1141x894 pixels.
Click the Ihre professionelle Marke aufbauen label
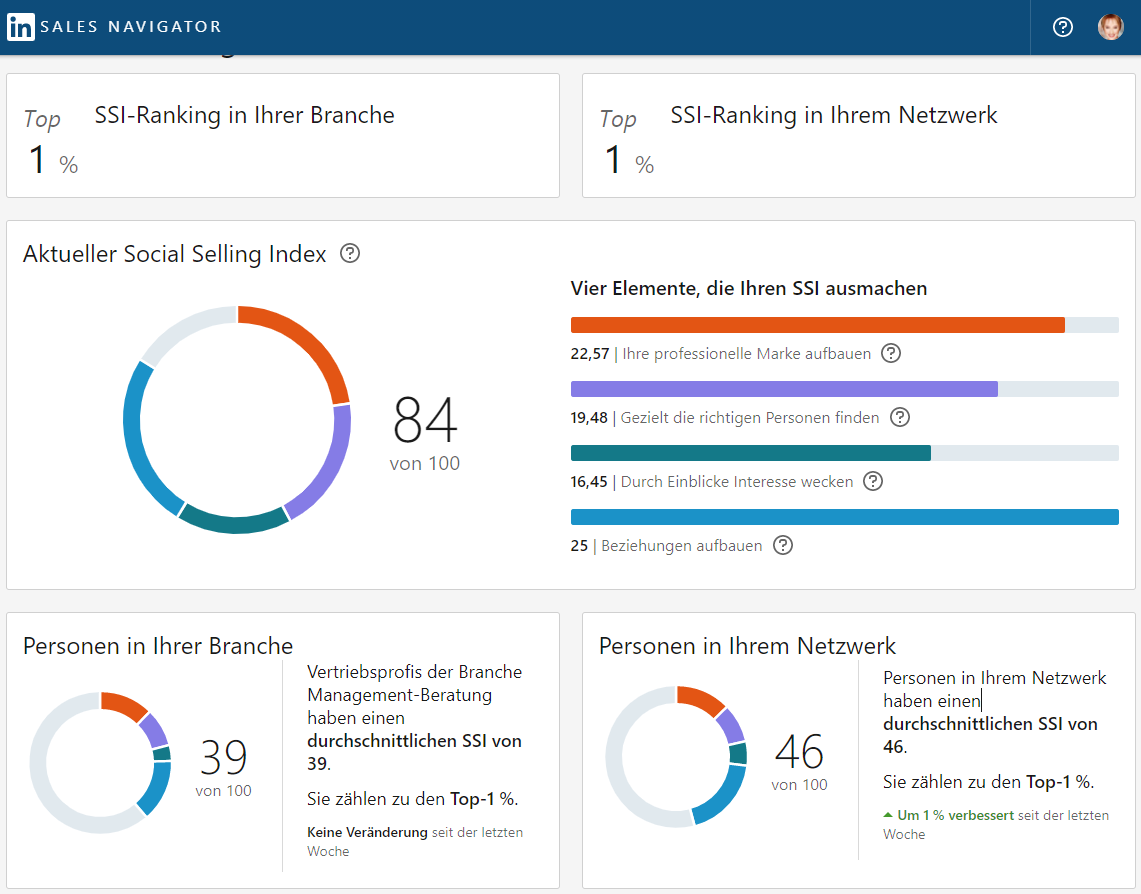(747, 354)
